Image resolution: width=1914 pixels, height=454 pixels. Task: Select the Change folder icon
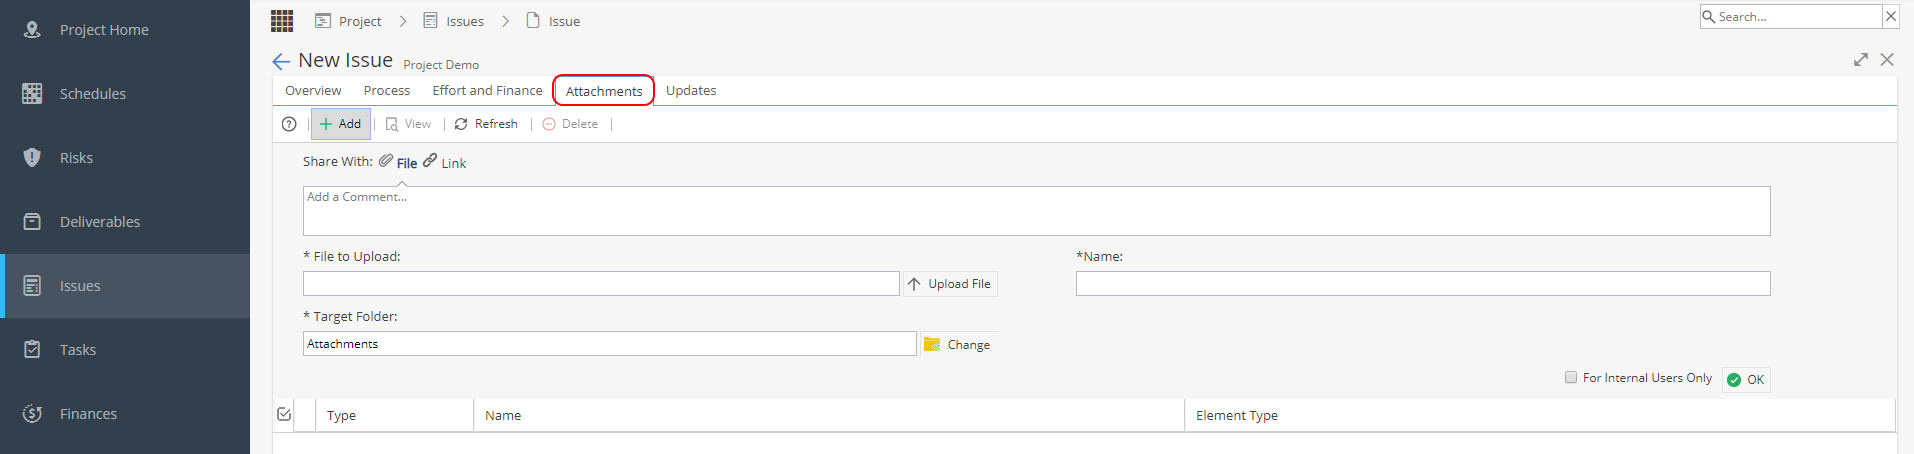[x=932, y=344]
